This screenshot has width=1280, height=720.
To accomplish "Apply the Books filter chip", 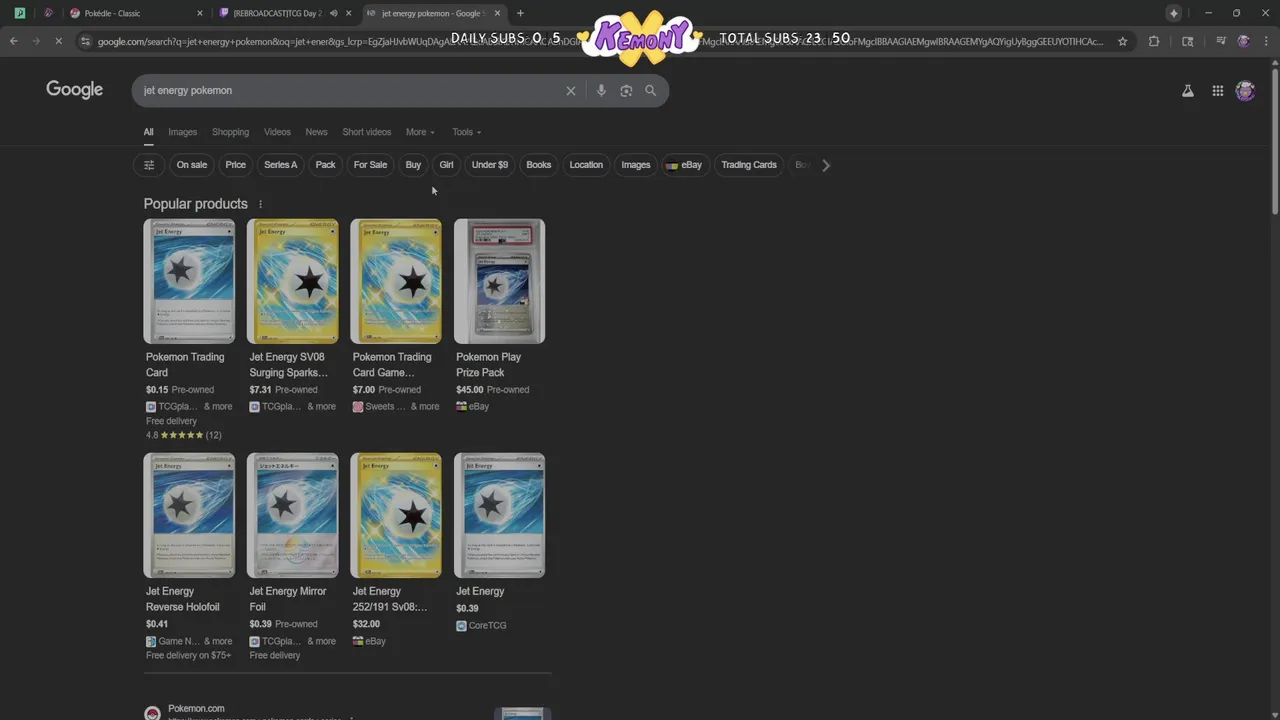I will (x=539, y=165).
